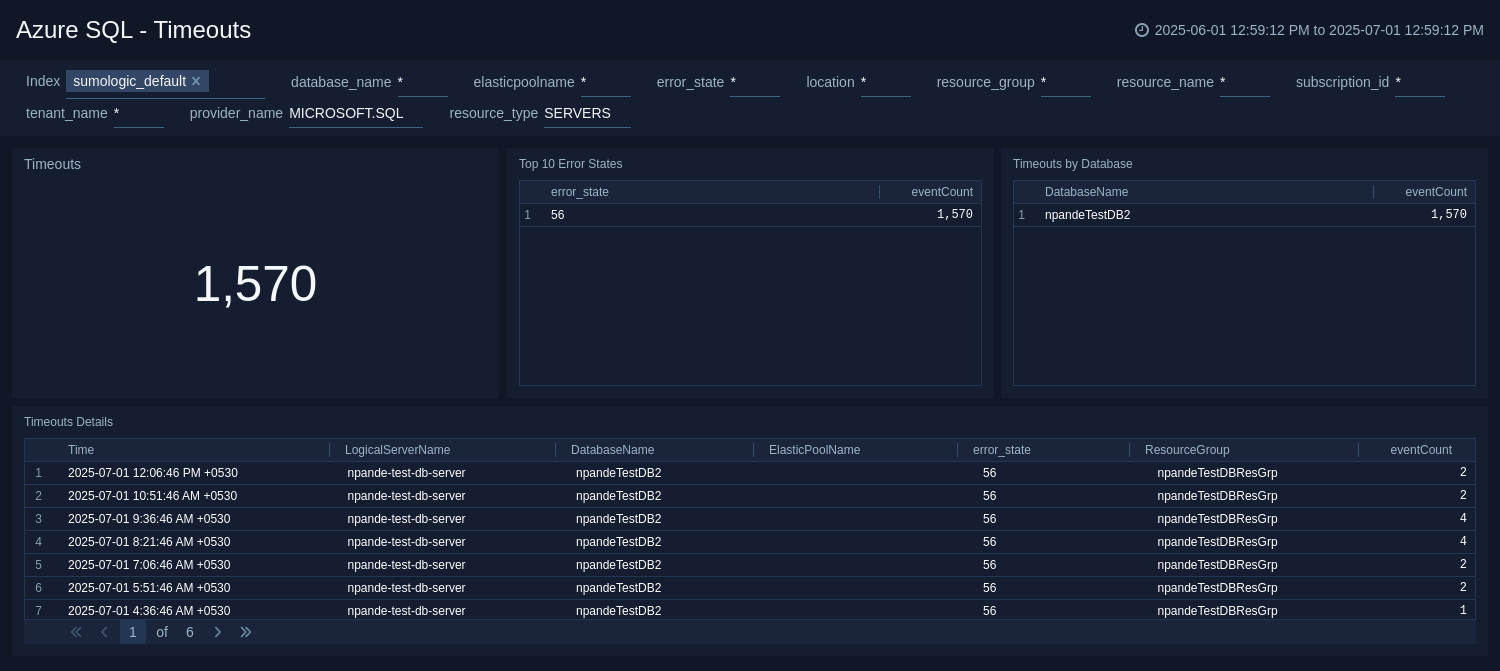
Task: Sort Timeouts Details by ResourceGroup column
Action: (x=1187, y=450)
